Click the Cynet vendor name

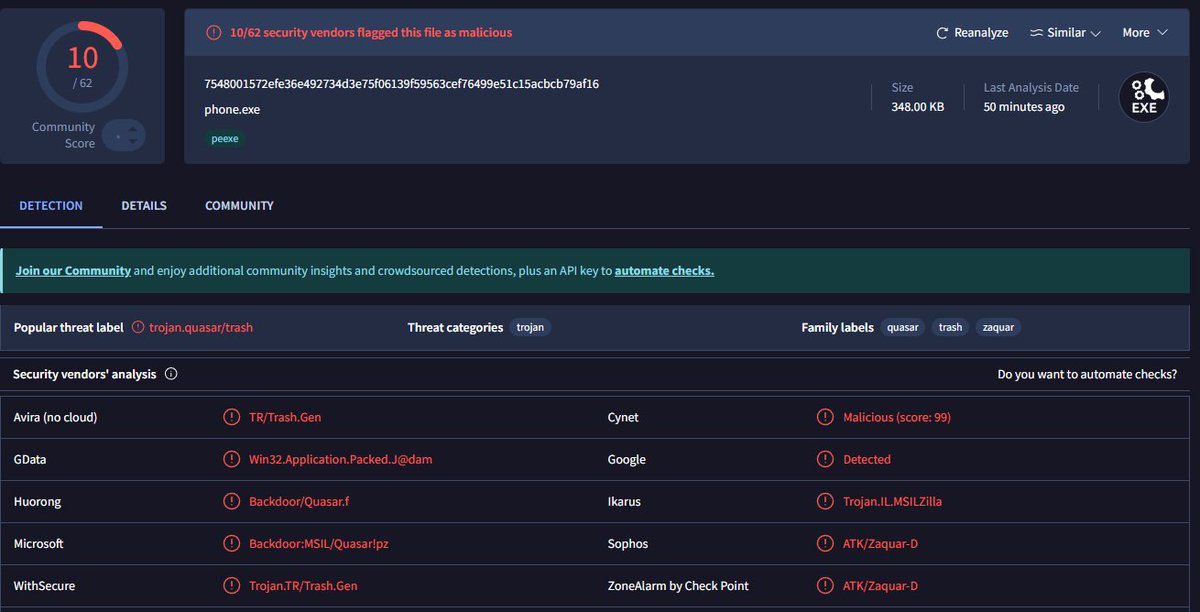623,417
